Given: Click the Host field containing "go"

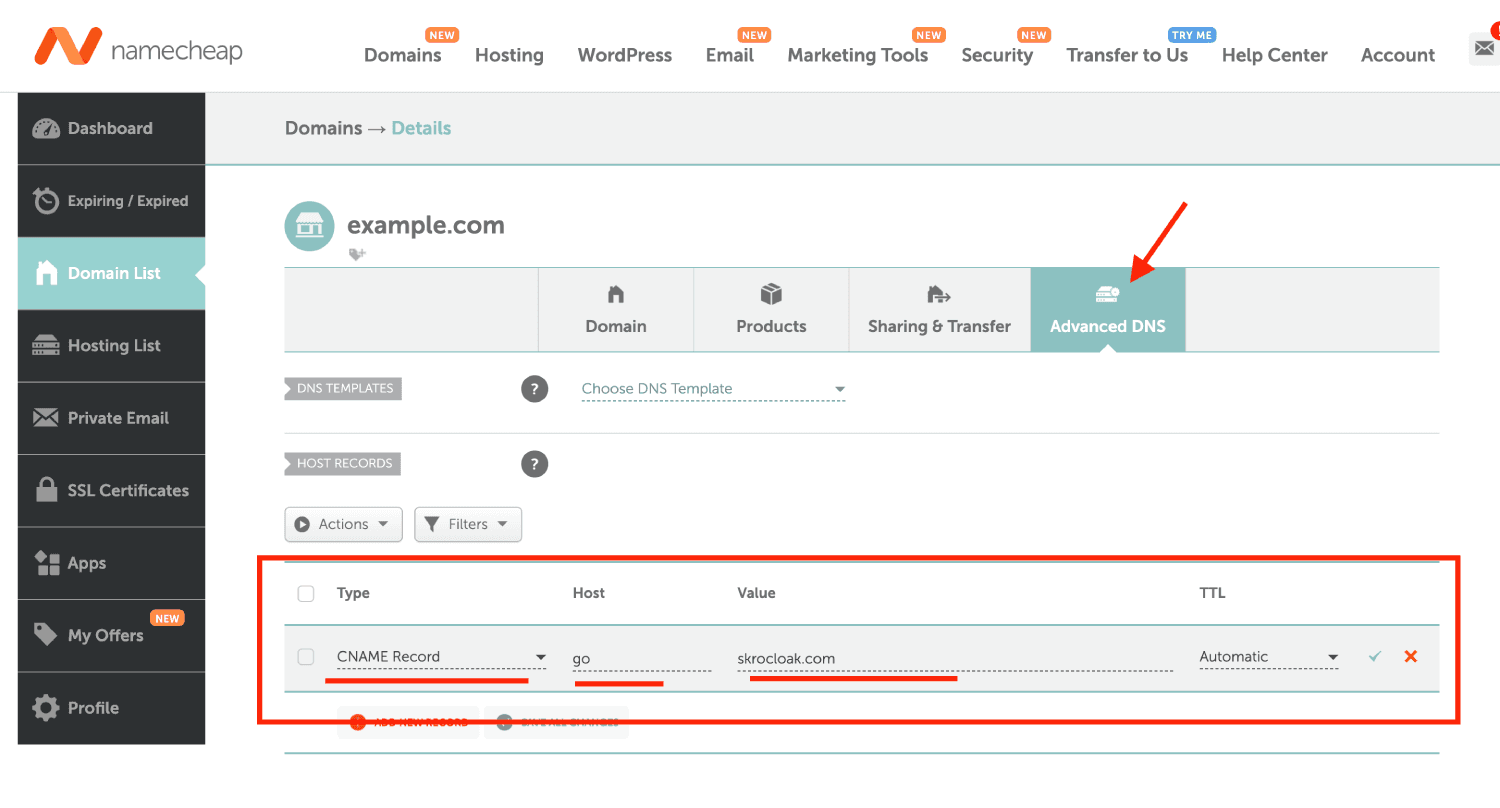Looking at the screenshot, I should (x=641, y=658).
